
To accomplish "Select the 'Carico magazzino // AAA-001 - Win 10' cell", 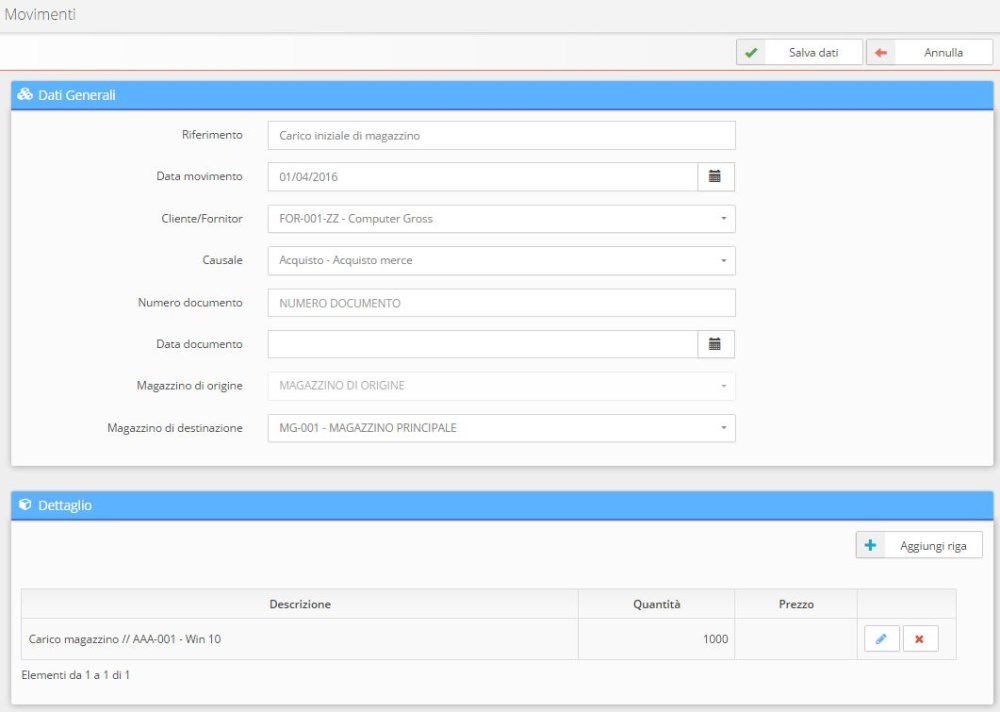I will [300, 639].
